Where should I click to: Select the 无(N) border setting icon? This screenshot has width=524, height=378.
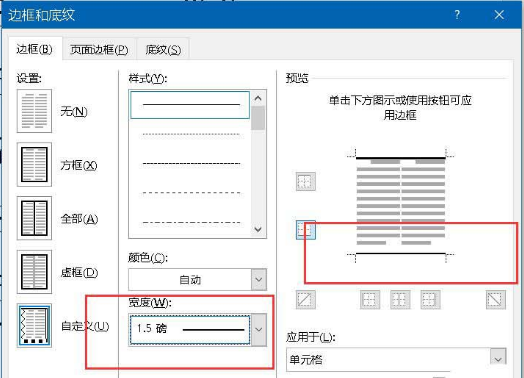34,111
